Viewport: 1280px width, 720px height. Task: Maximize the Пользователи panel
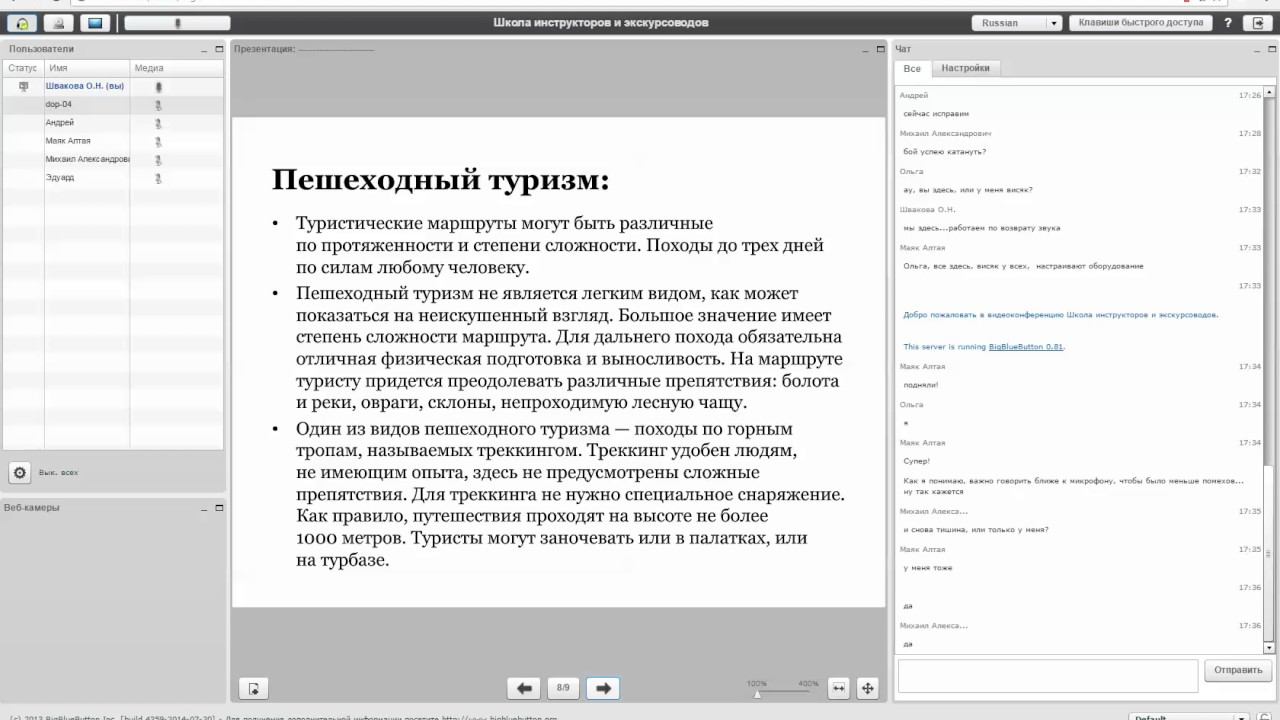coord(219,48)
